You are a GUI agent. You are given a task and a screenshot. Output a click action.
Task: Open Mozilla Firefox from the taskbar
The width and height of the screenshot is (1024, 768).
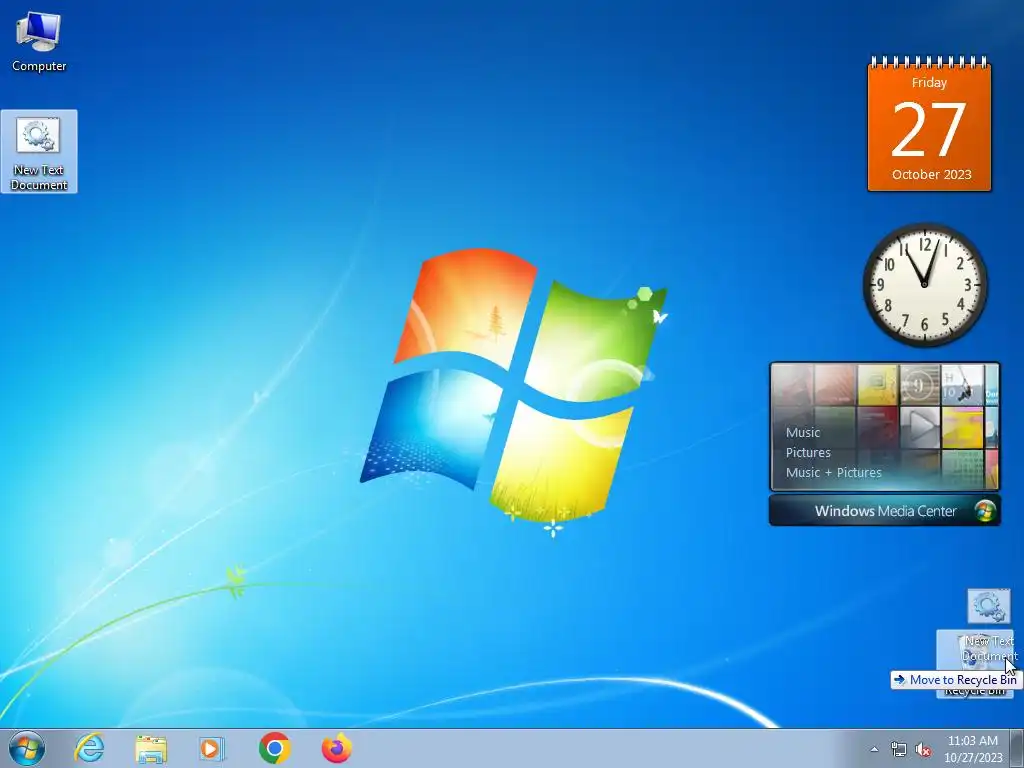[336, 748]
